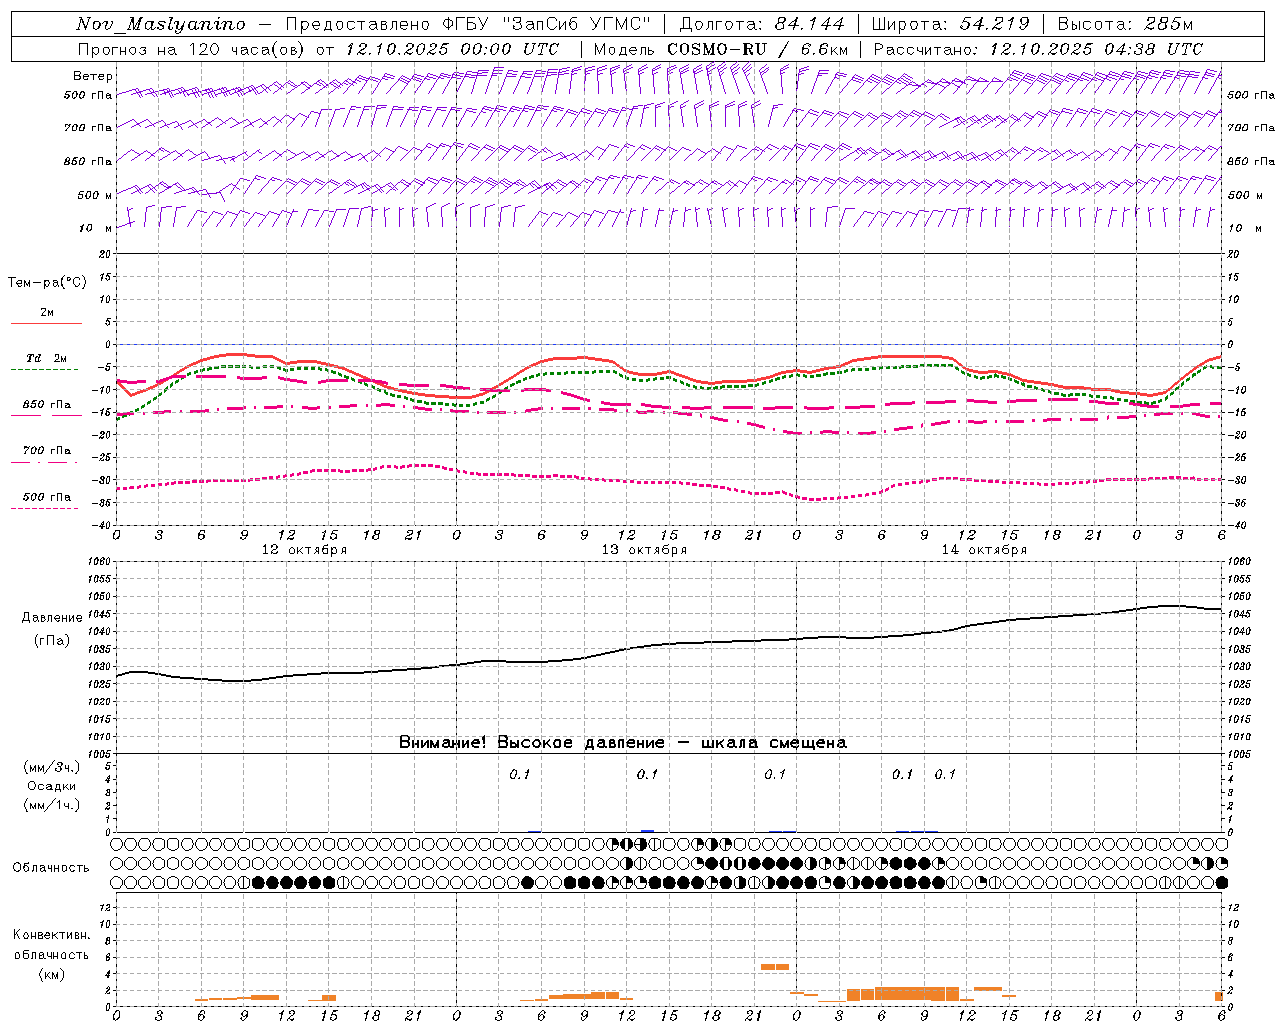Click the Внимание! Высокое давление warning text
This screenshot has height=1024, width=1280.
623,743
